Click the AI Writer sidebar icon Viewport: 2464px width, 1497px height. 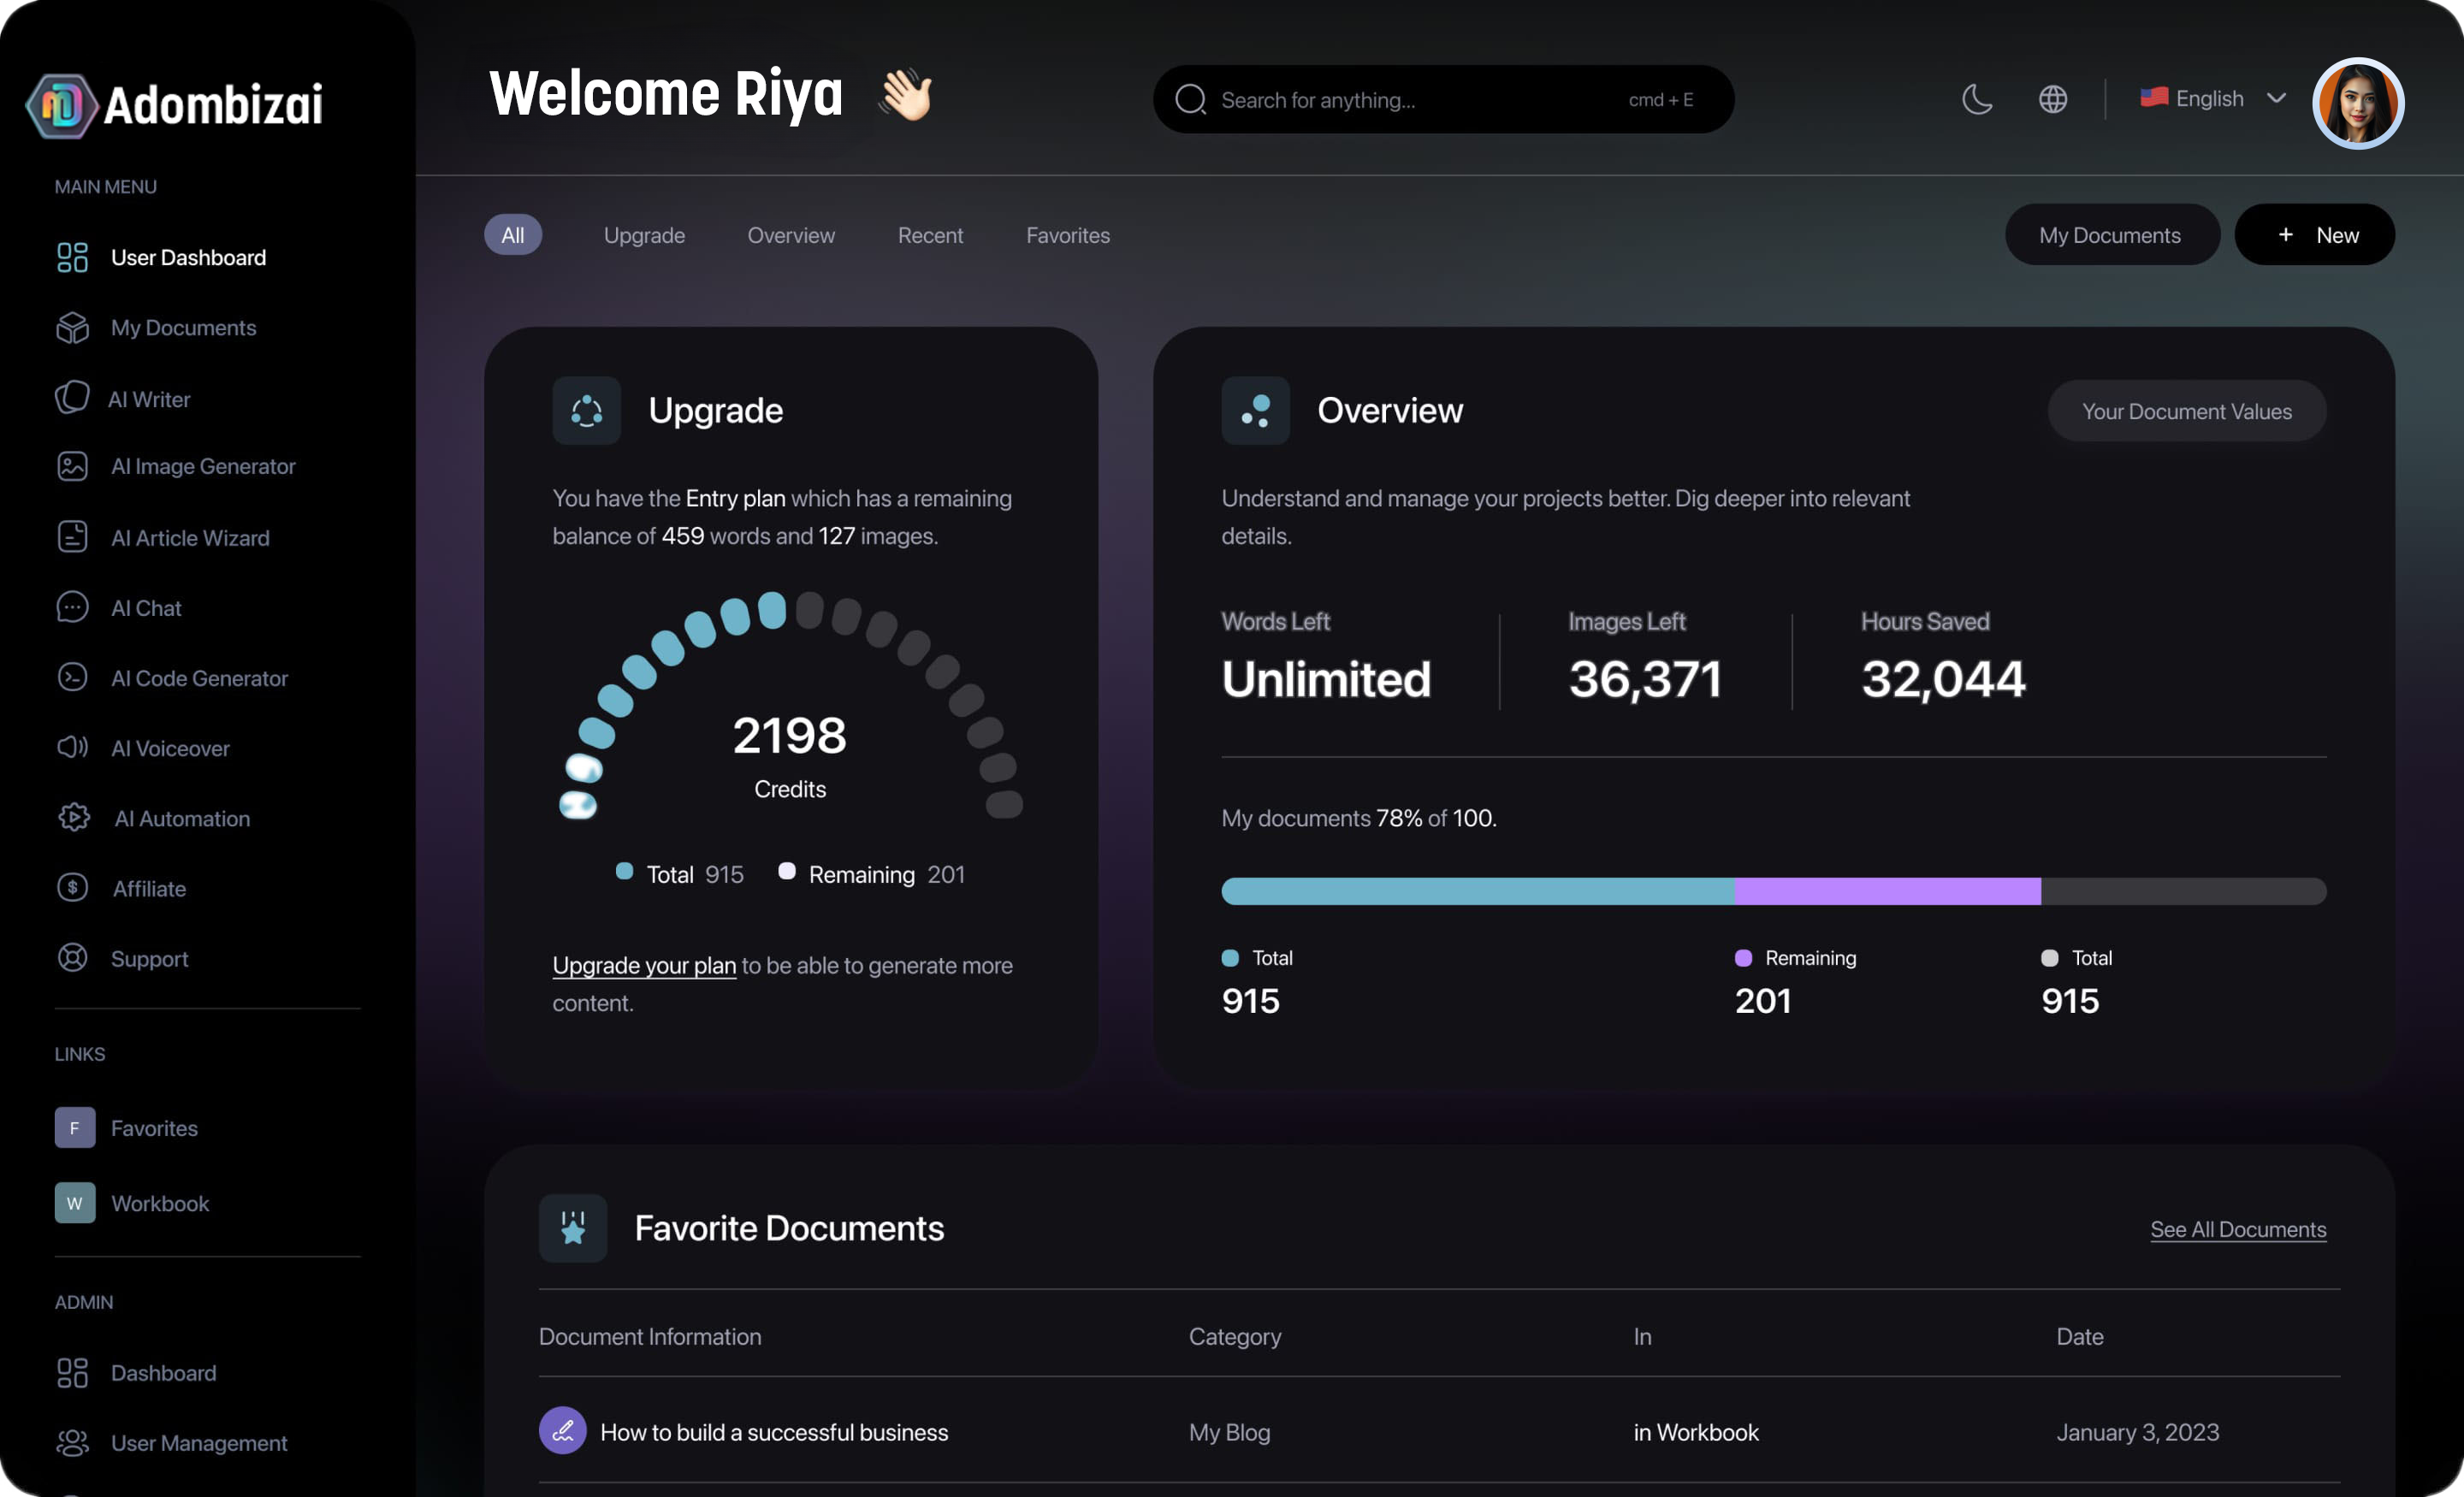(70, 398)
